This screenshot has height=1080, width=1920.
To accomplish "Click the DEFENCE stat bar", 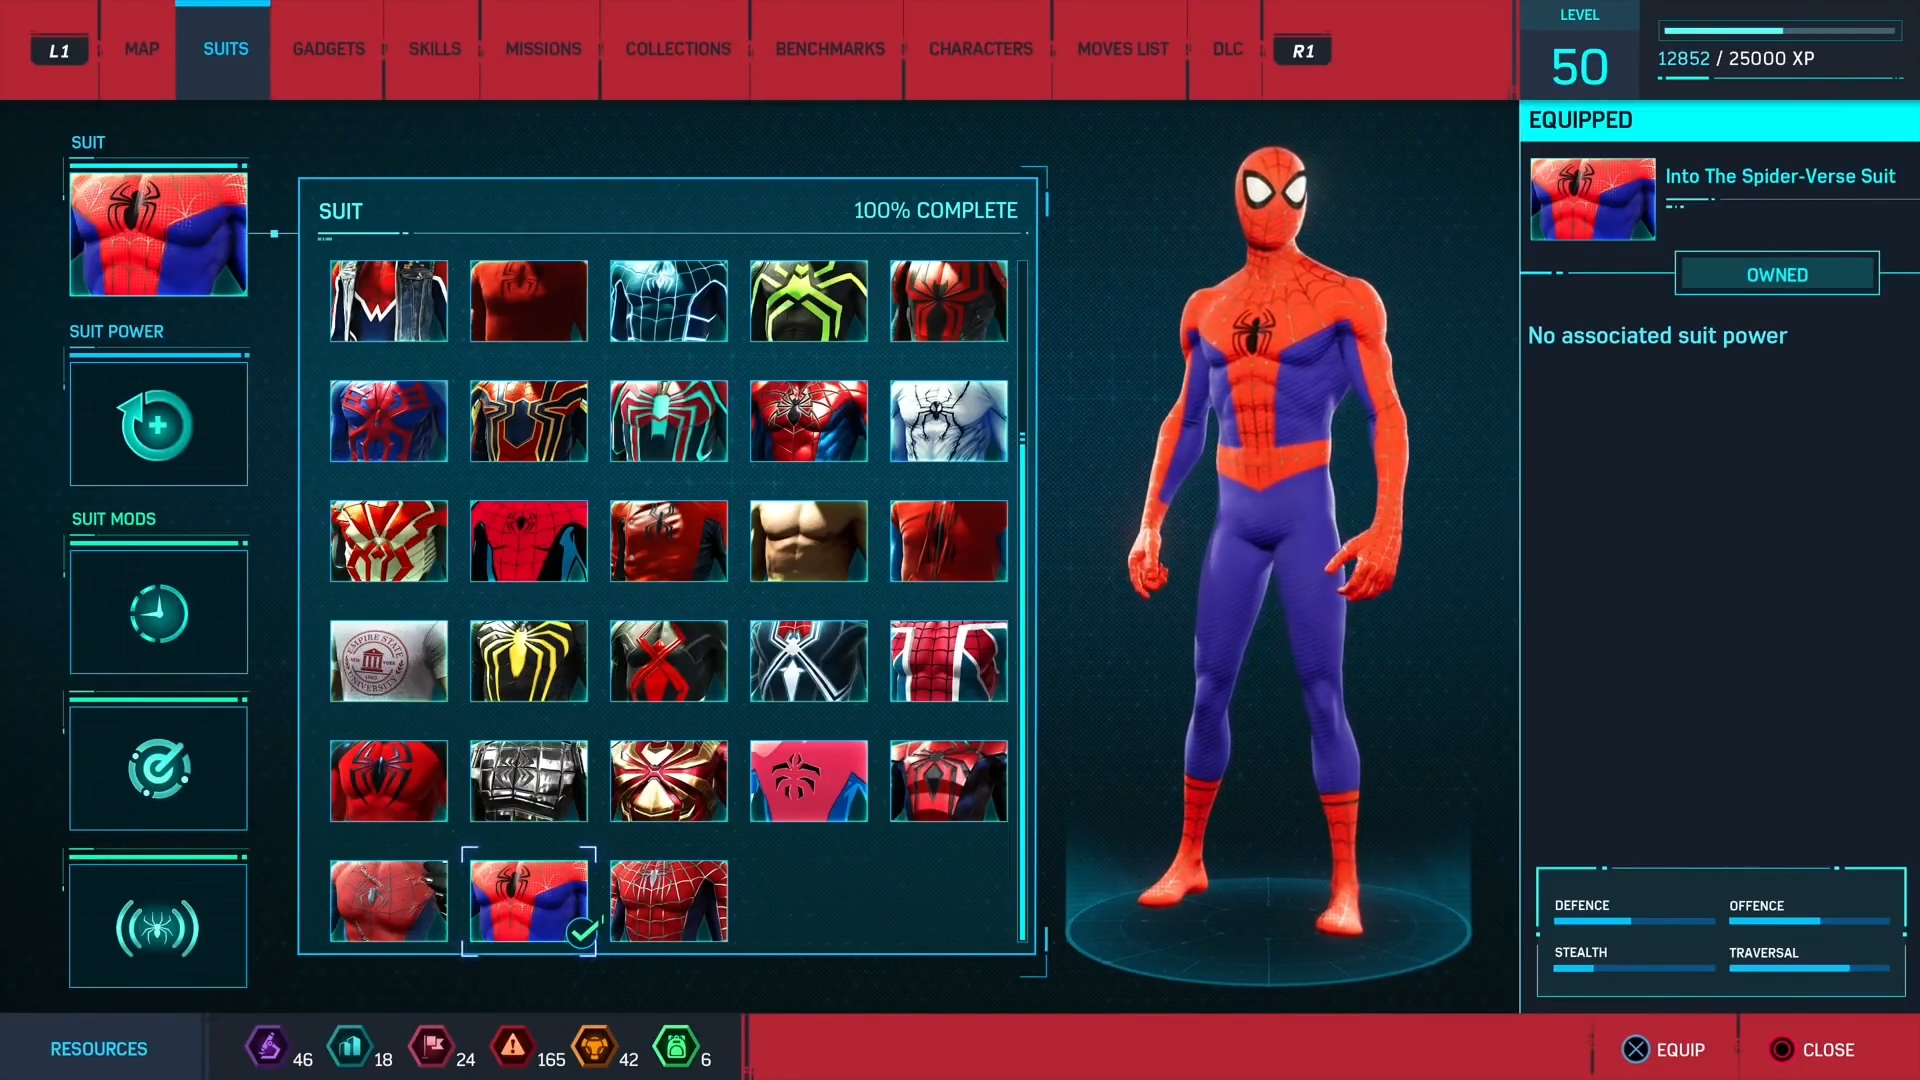I will point(1634,921).
